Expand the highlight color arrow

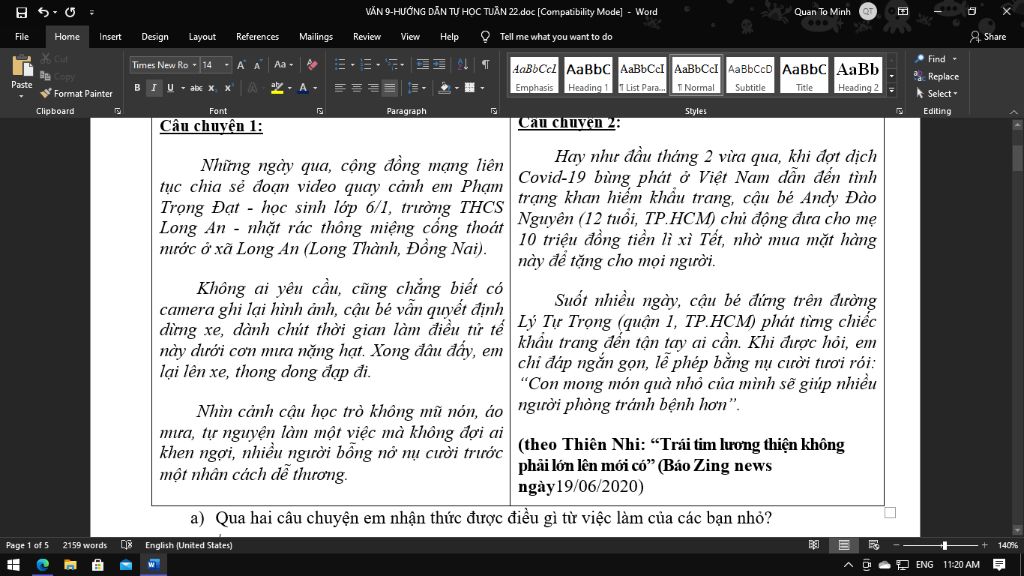tap(289, 88)
